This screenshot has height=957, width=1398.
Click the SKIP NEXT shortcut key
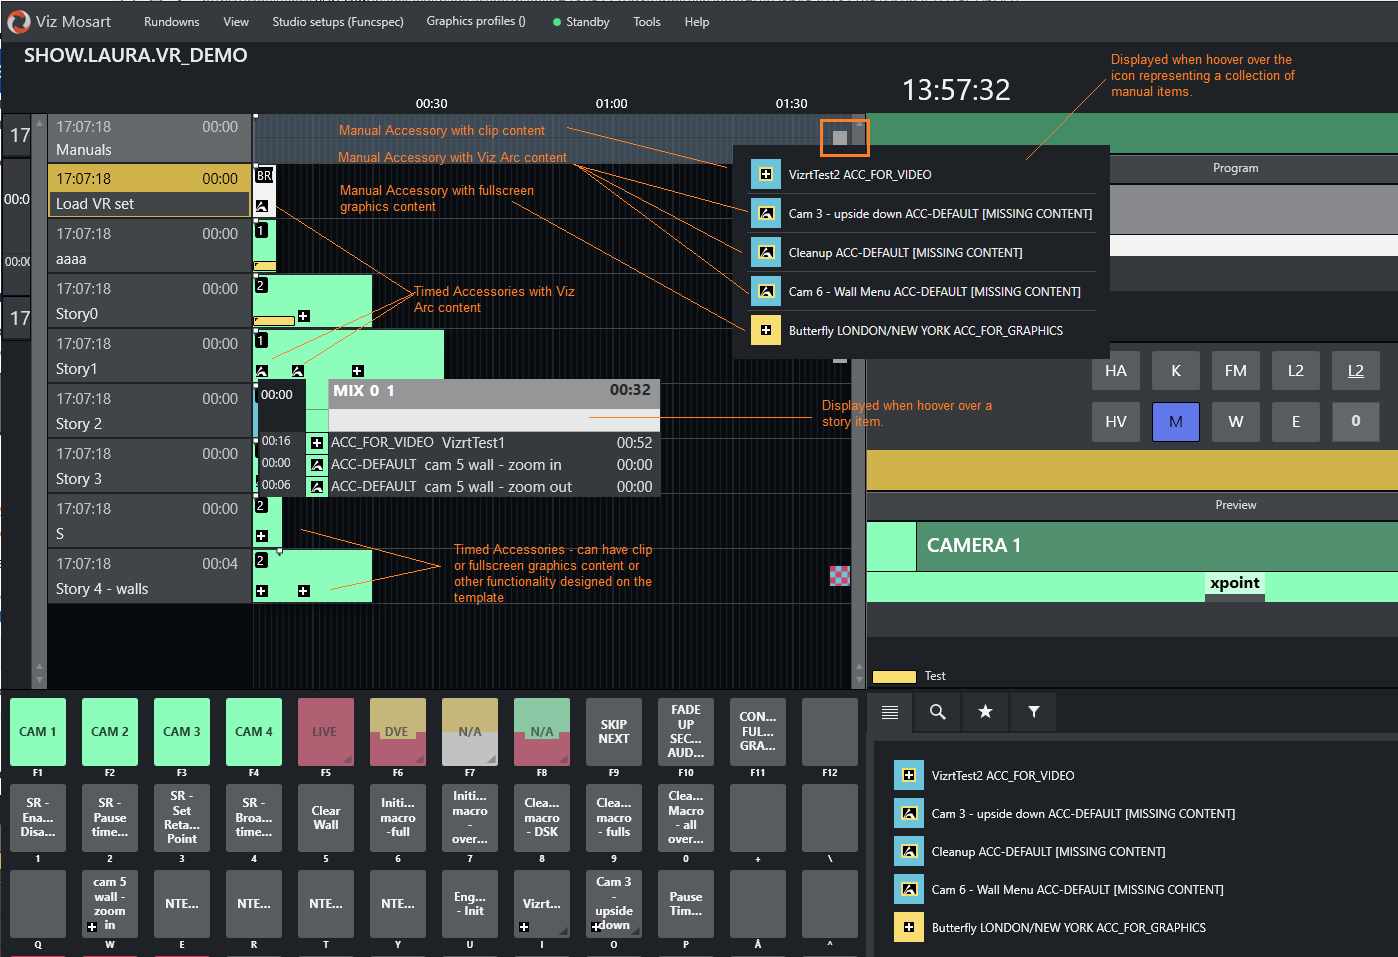pos(614,732)
